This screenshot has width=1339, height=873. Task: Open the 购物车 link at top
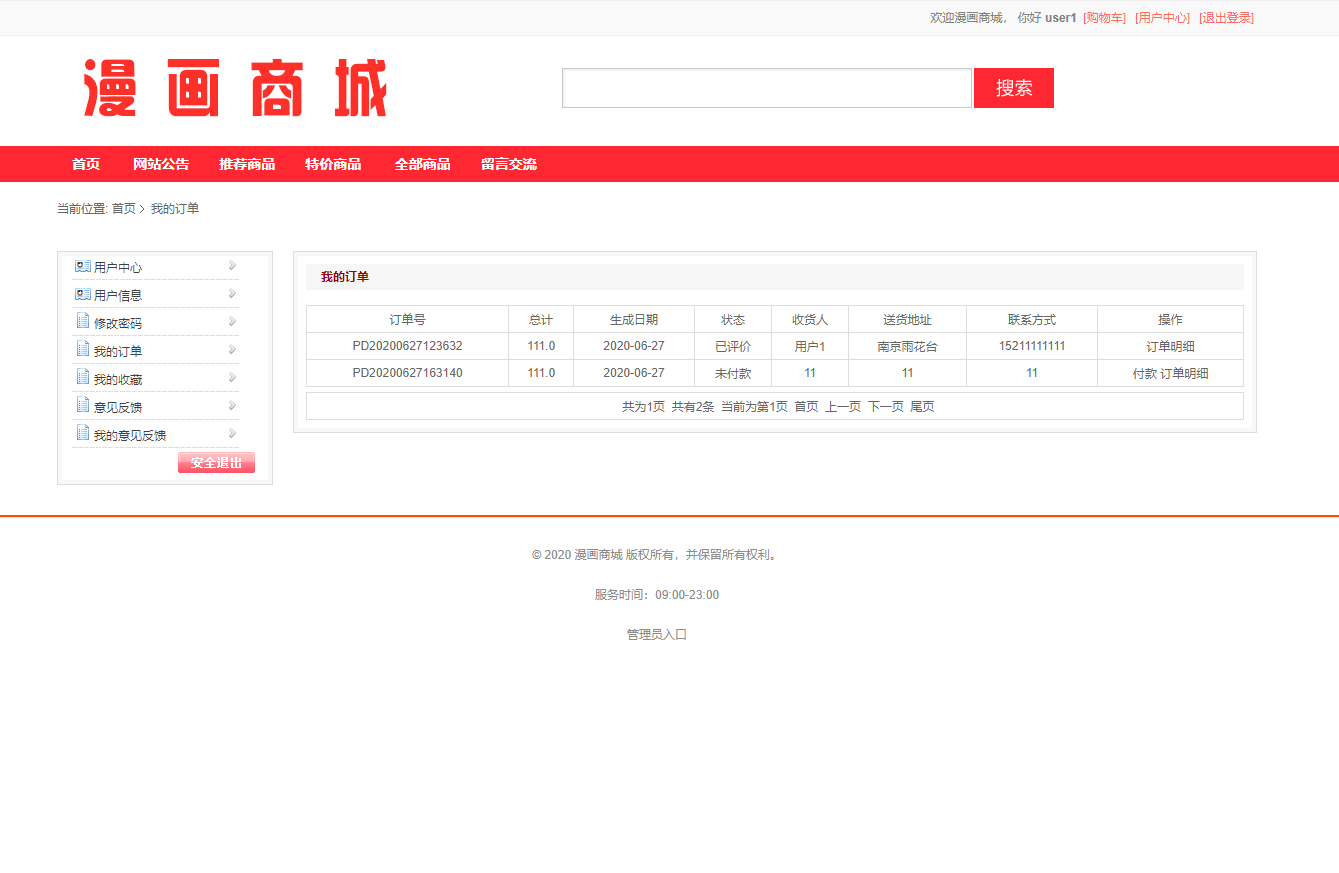(1104, 18)
